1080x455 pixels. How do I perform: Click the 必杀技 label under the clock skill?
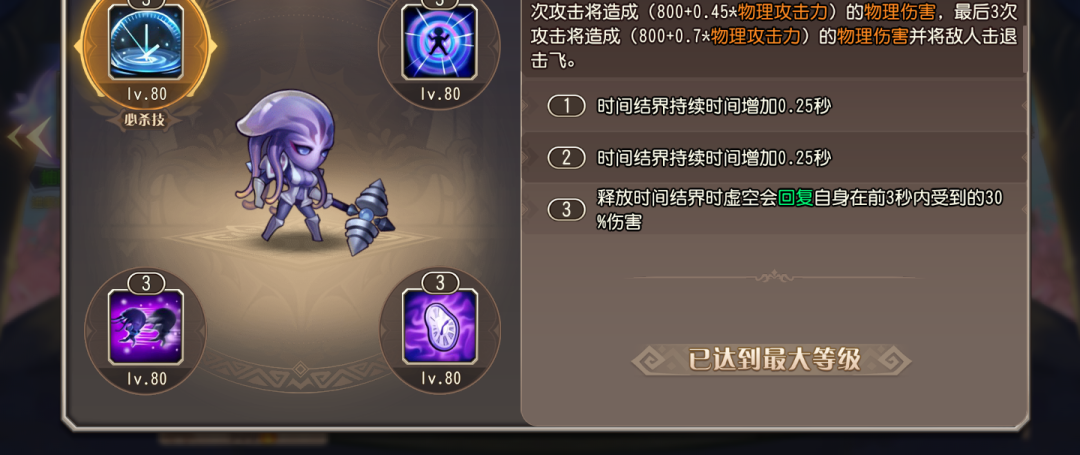[146, 120]
